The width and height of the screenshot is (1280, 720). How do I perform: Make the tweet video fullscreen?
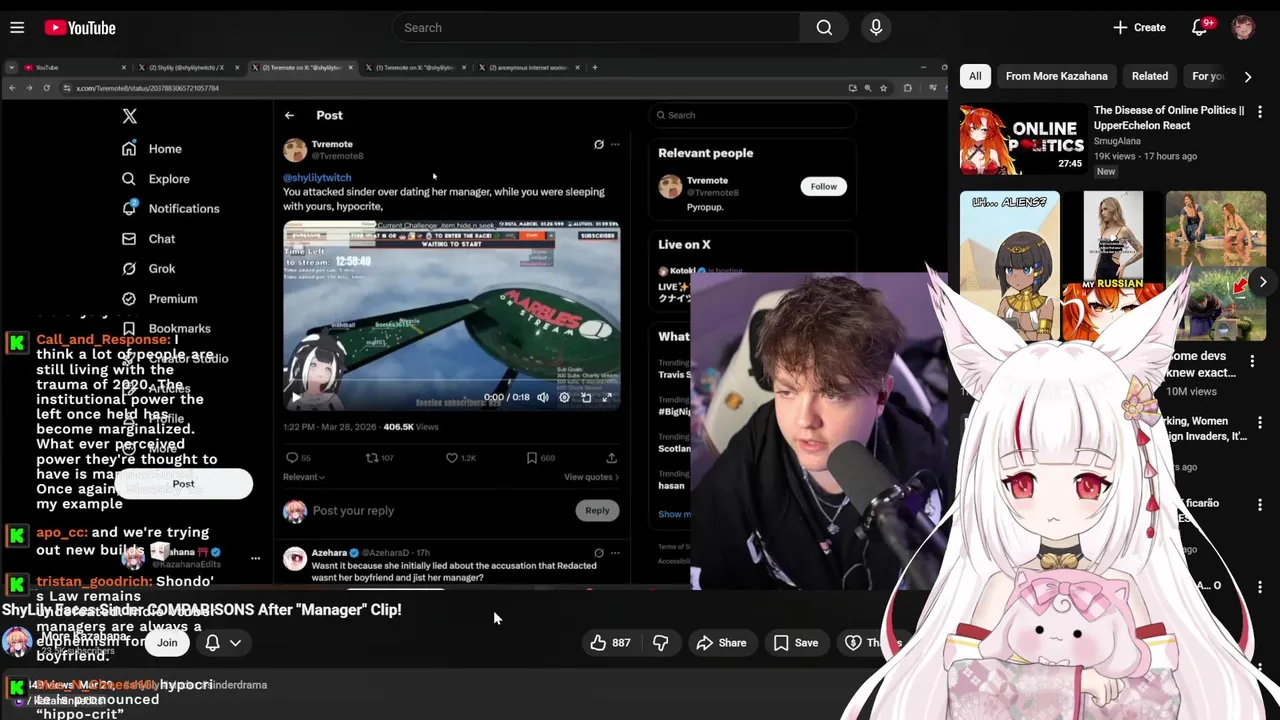tap(607, 397)
